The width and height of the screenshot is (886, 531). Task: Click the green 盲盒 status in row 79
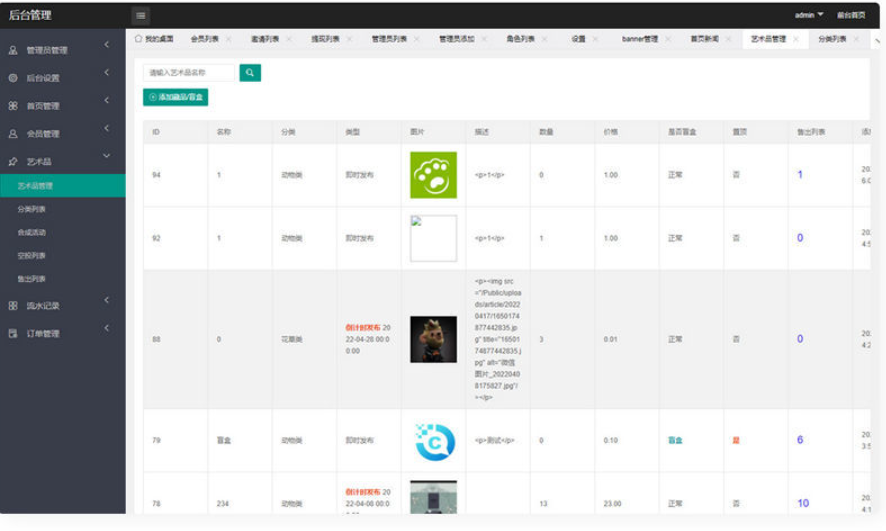pyautogui.click(x=675, y=440)
